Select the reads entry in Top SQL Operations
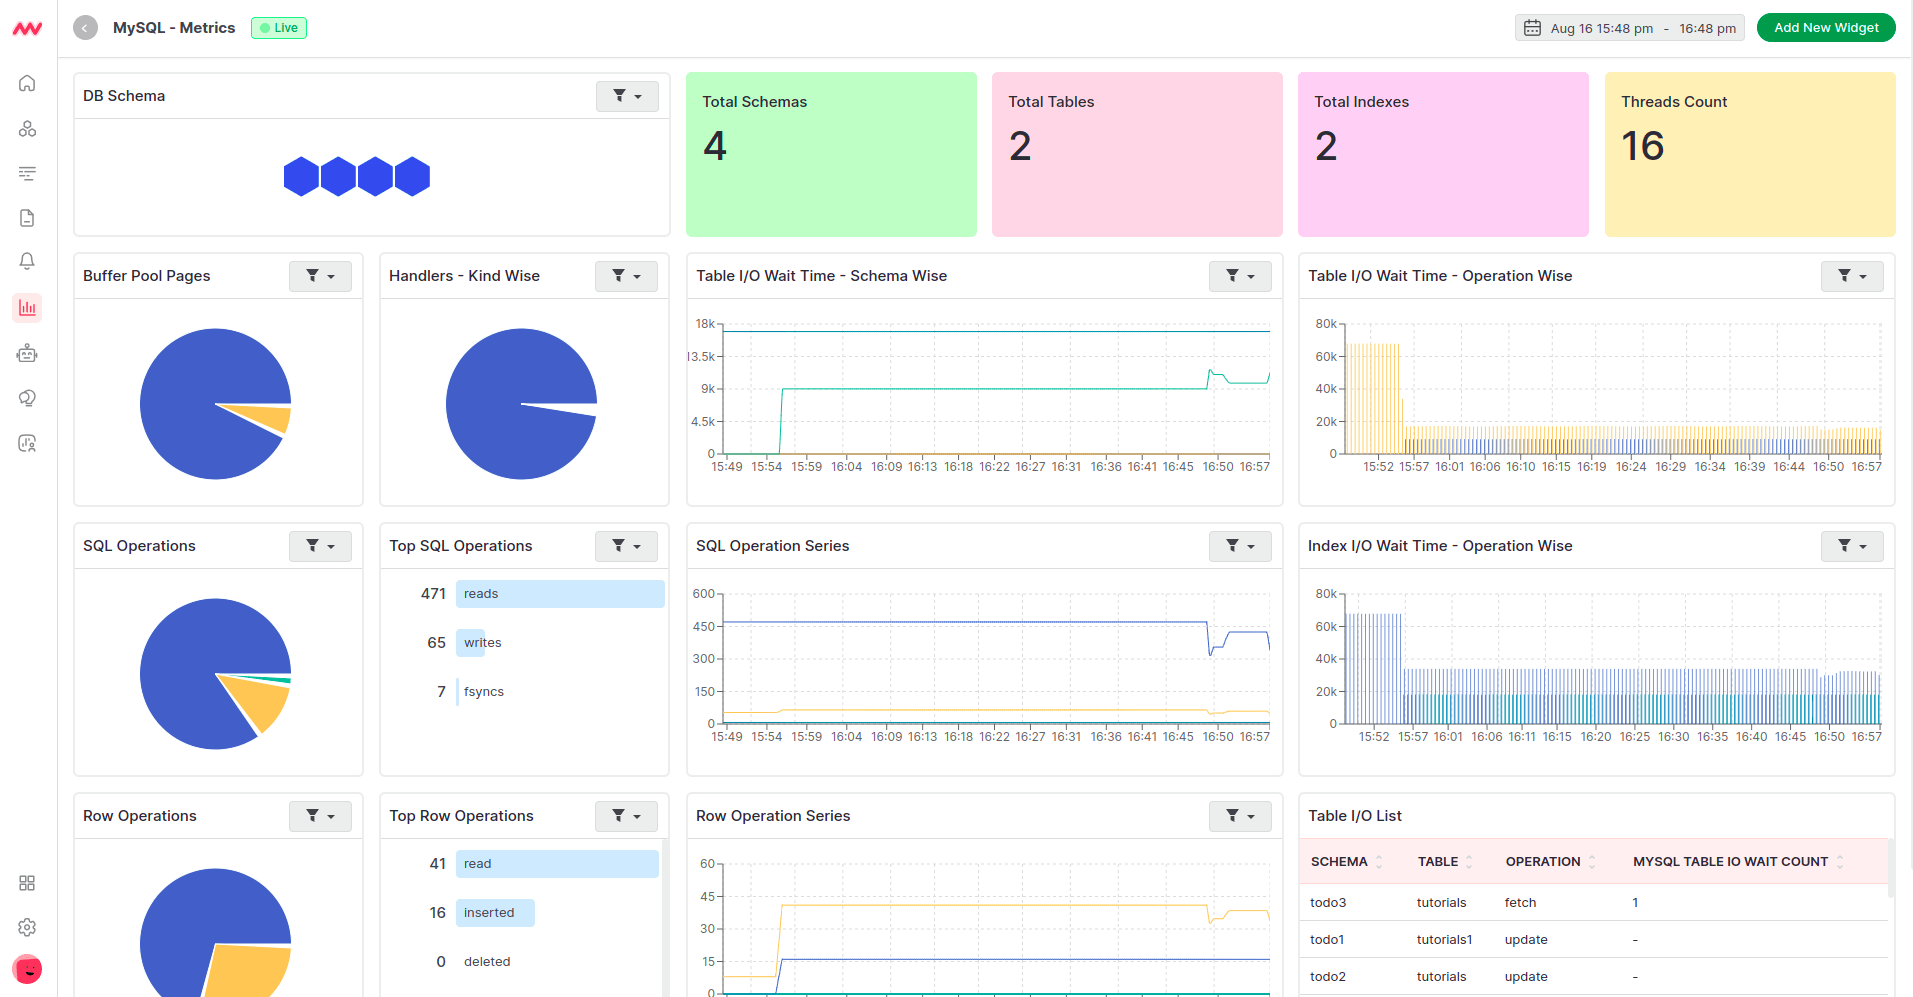The image size is (1913, 997). [x=559, y=593]
